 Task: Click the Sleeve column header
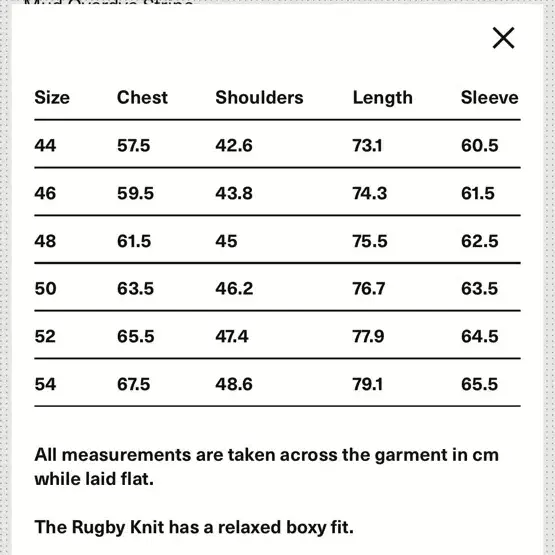pyautogui.click(x=490, y=97)
